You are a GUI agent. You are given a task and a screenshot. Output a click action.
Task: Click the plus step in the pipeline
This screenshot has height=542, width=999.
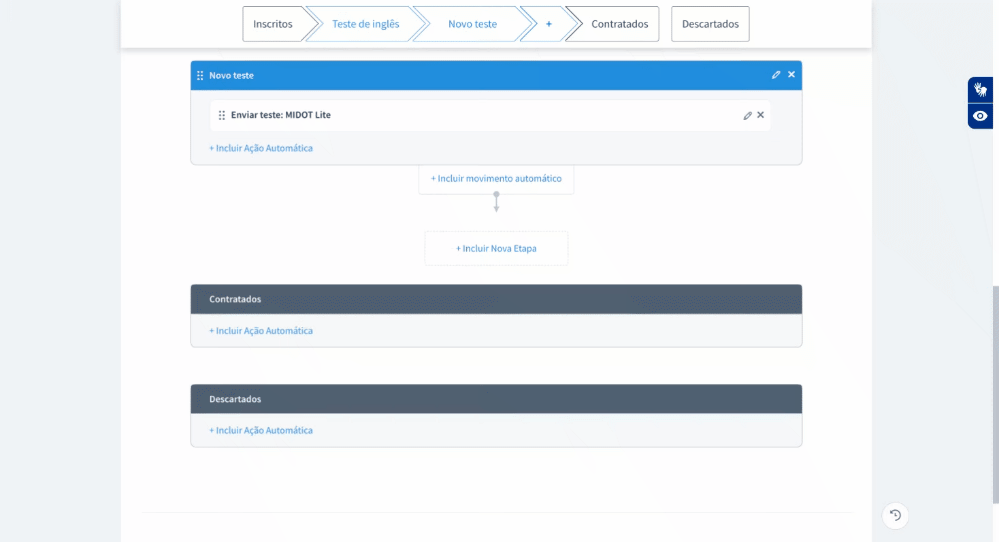click(x=548, y=24)
